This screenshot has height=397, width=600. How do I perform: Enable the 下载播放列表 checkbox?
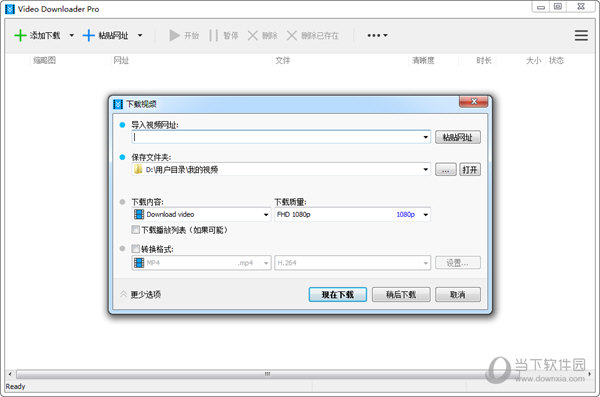click(x=135, y=229)
